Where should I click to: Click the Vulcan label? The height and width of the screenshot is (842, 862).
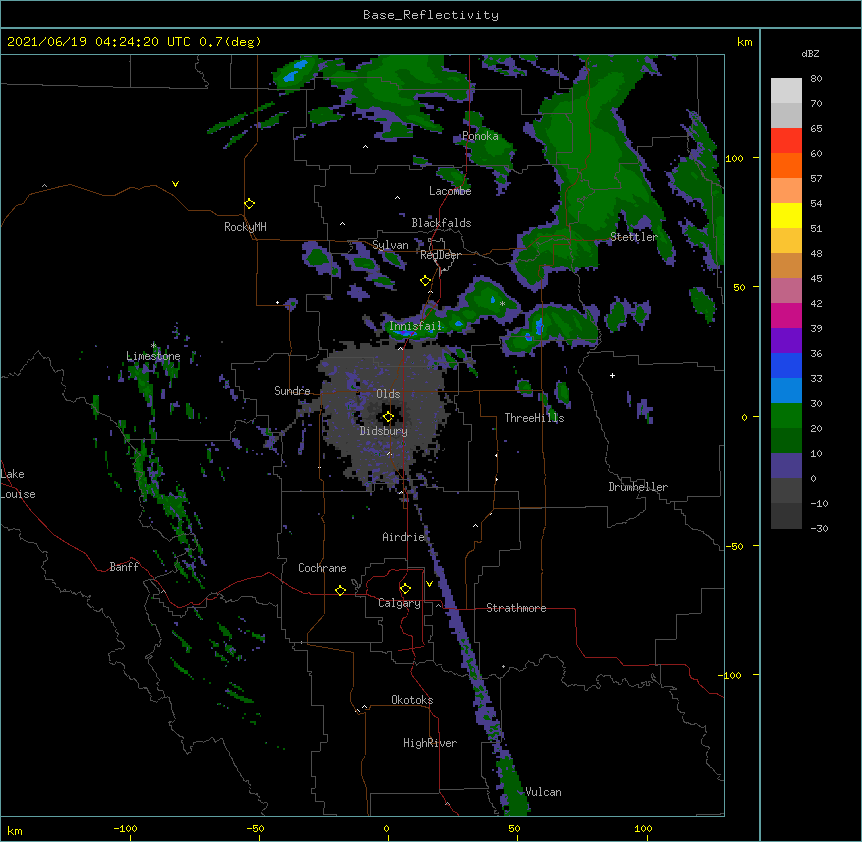tap(543, 792)
